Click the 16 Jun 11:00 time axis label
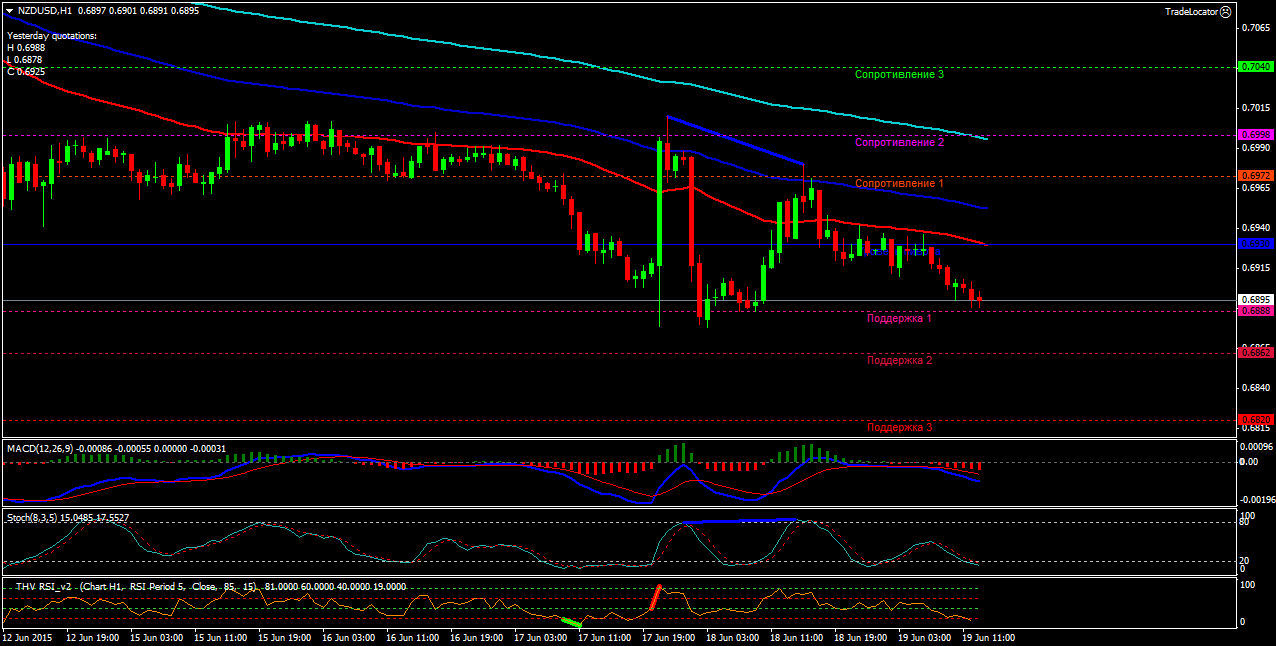 (x=413, y=637)
